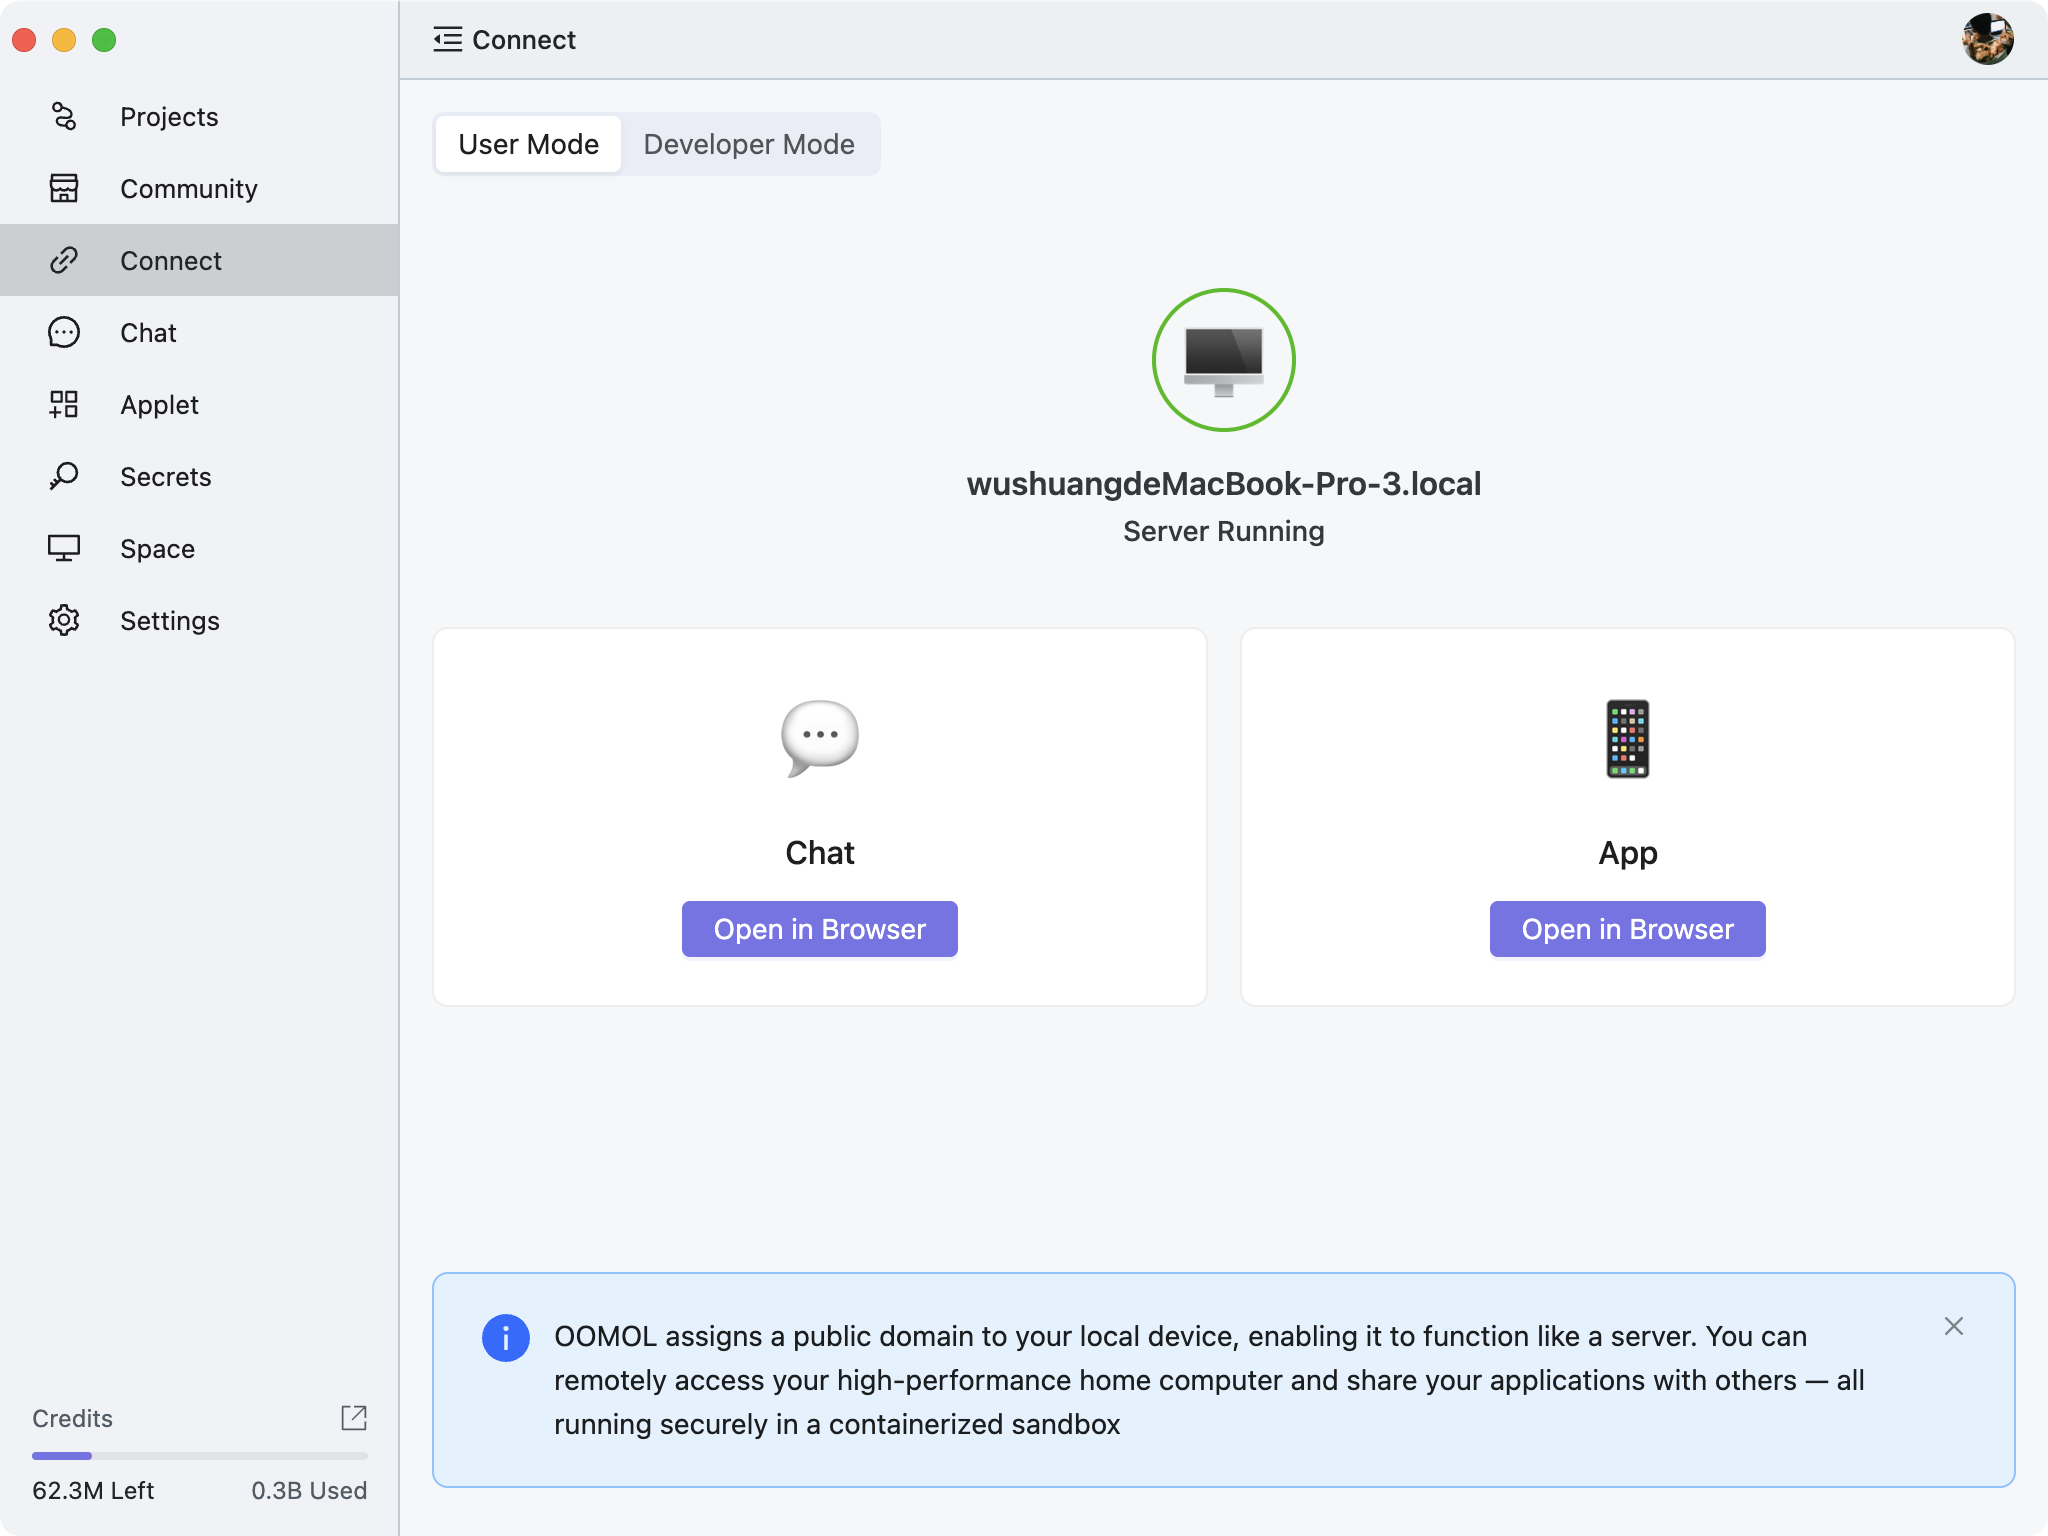Collapse the sidebar using the Connect header icon
The width and height of the screenshot is (2048, 1536).
pos(448,39)
